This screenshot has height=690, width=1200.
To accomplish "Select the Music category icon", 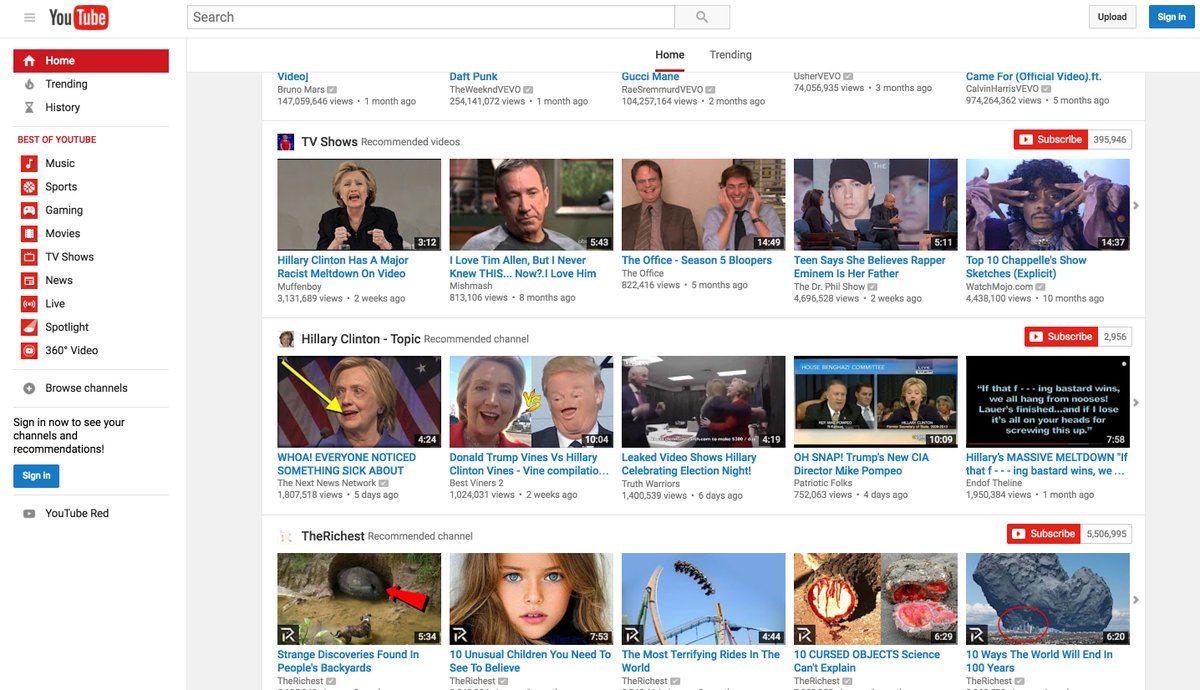I will [29, 163].
